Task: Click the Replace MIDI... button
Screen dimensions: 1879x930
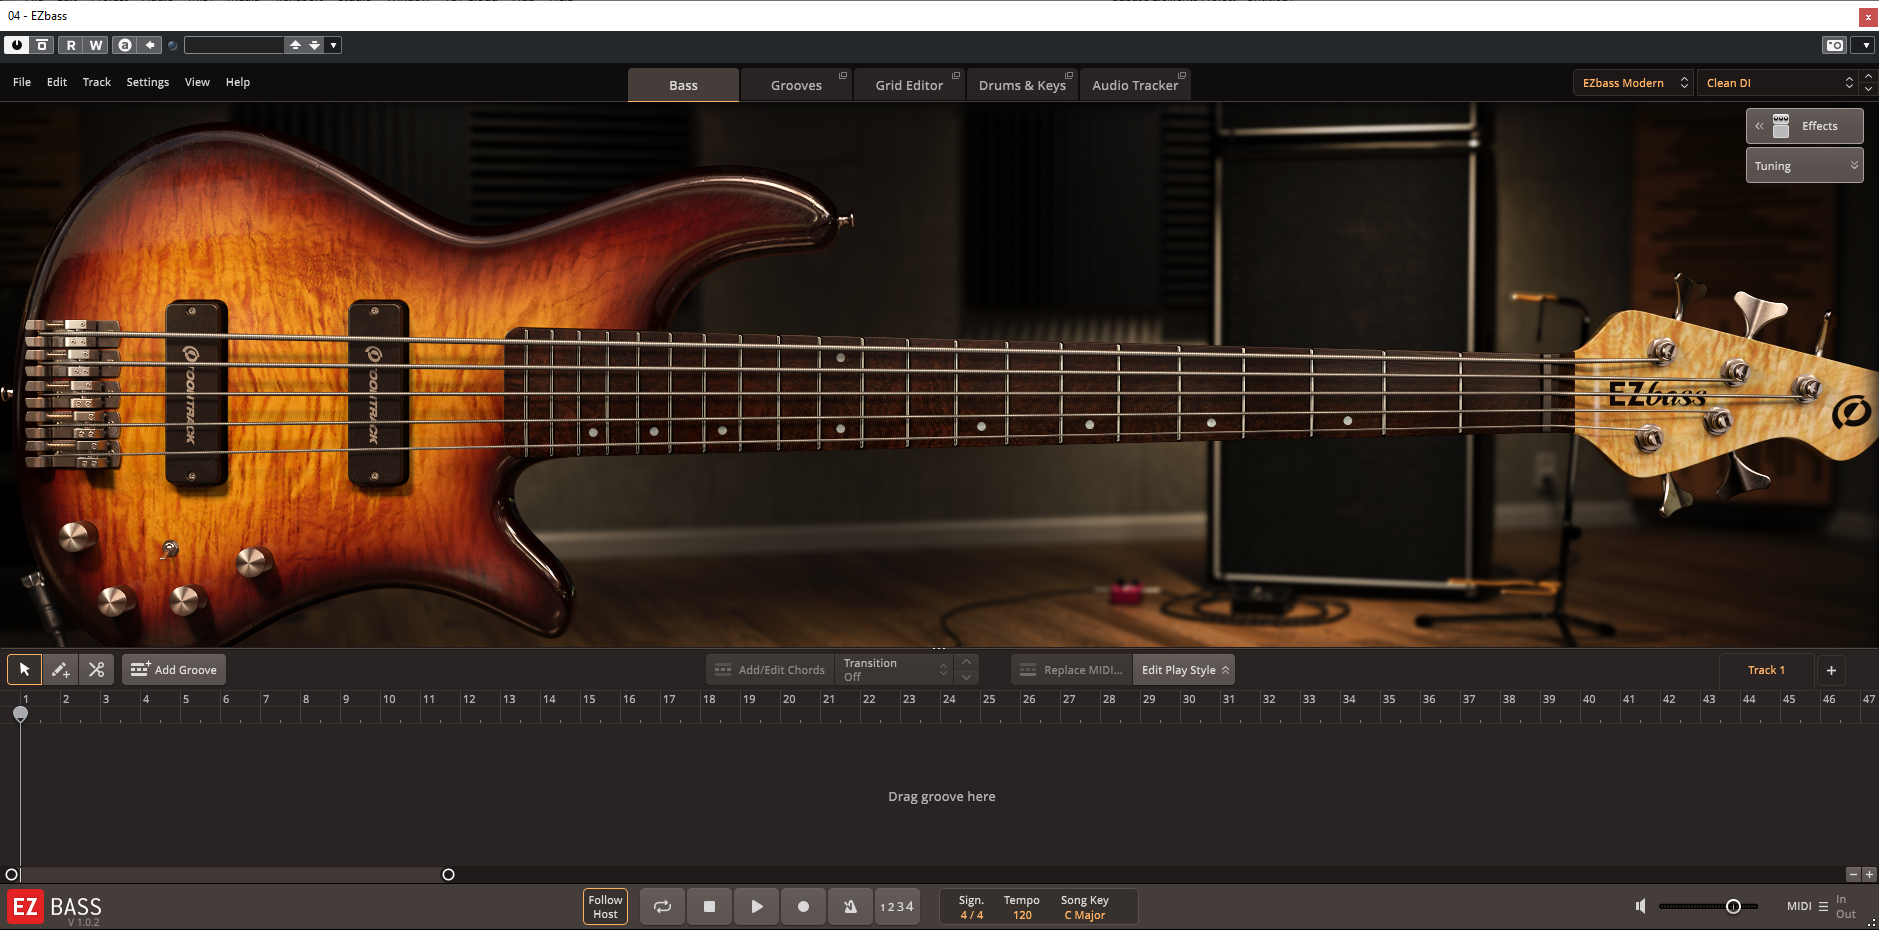Action: [x=1071, y=670]
